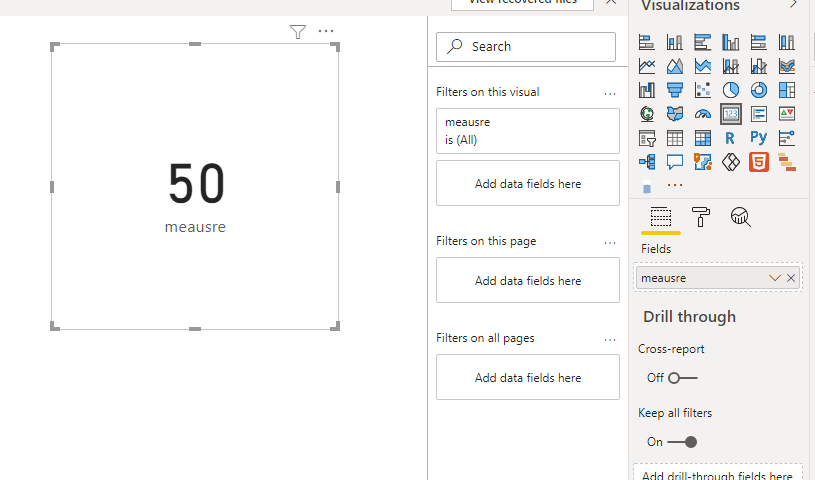The image size is (815, 480).
Task: Select the key influencers visual
Action: coord(787,138)
